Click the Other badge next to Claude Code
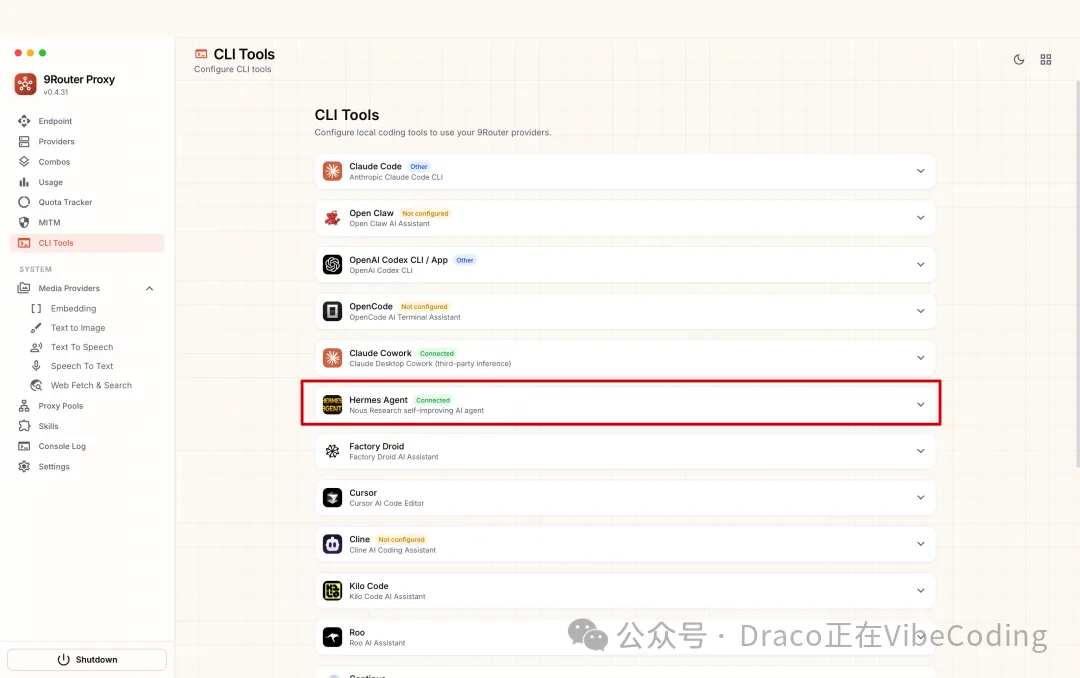Viewport: 1080px width, 678px height. click(x=419, y=167)
